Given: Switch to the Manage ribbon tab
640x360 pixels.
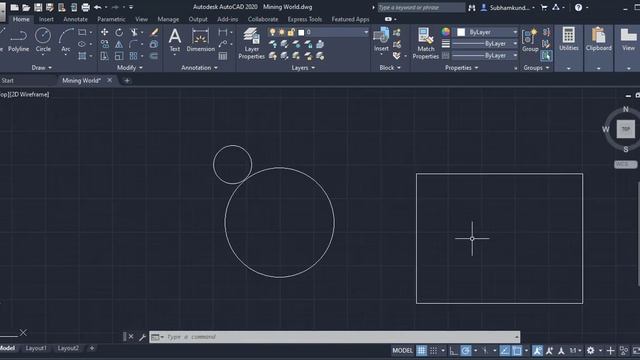Looking at the screenshot, I should pos(168,19).
